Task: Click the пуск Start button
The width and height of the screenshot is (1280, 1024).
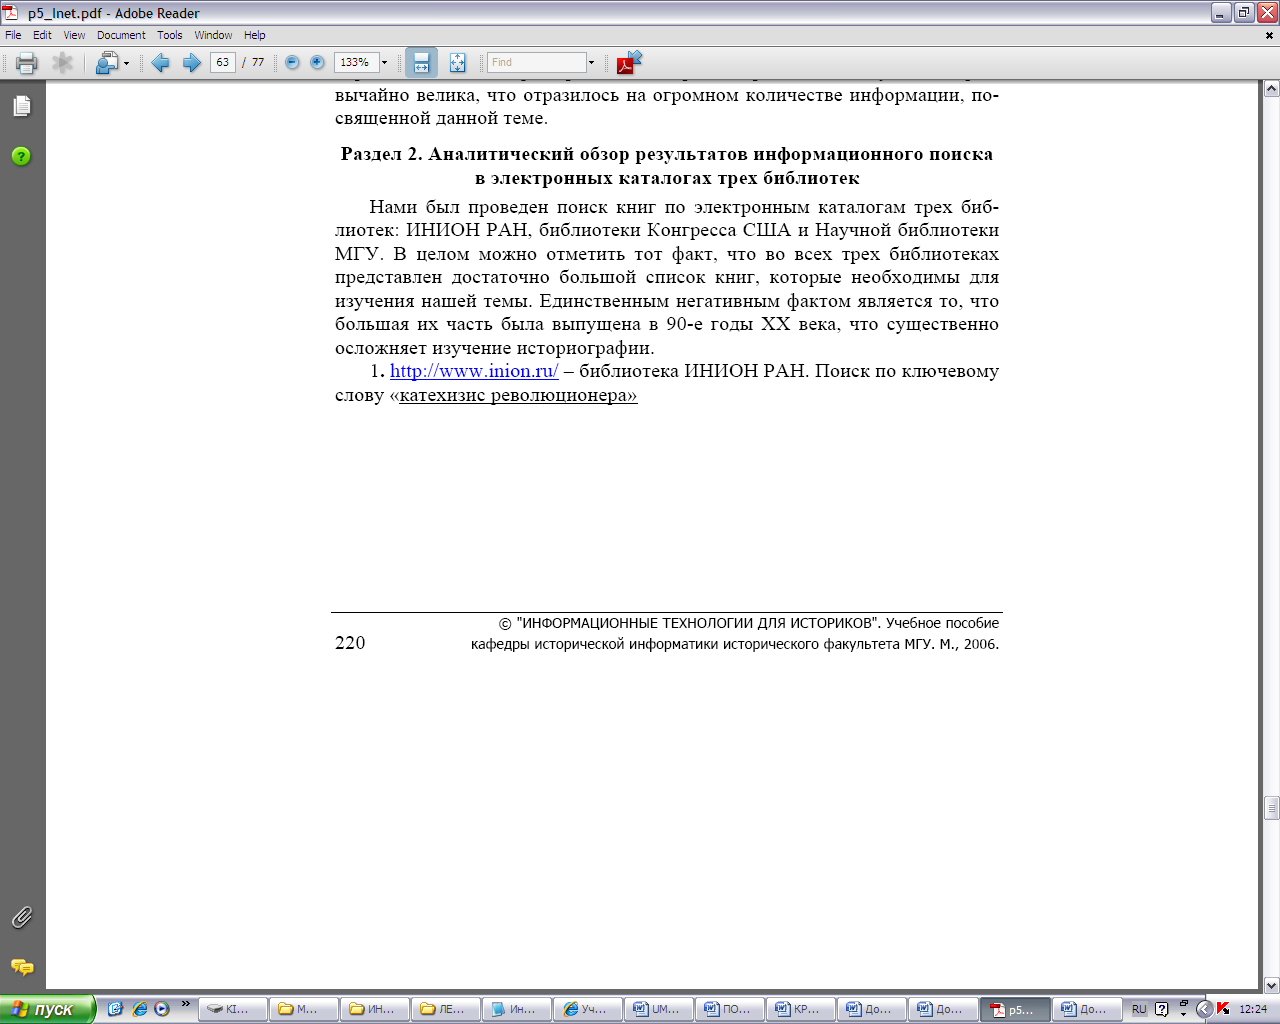Action: click(47, 1009)
